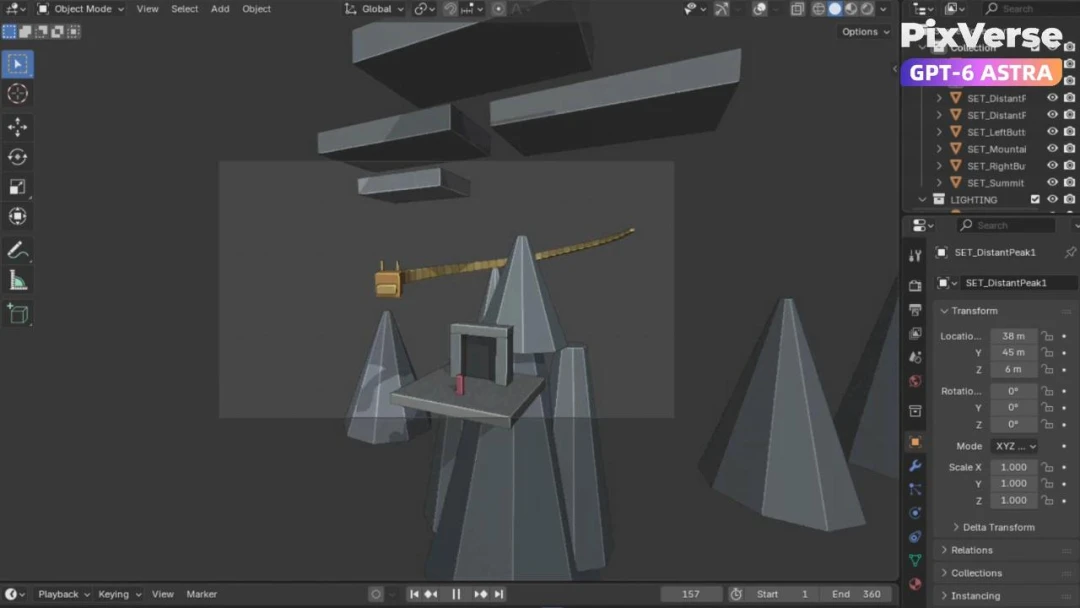Open the Object properties tab
Image resolution: width=1080 pixels, height=608 pixels.
click(x=915, y=442)
